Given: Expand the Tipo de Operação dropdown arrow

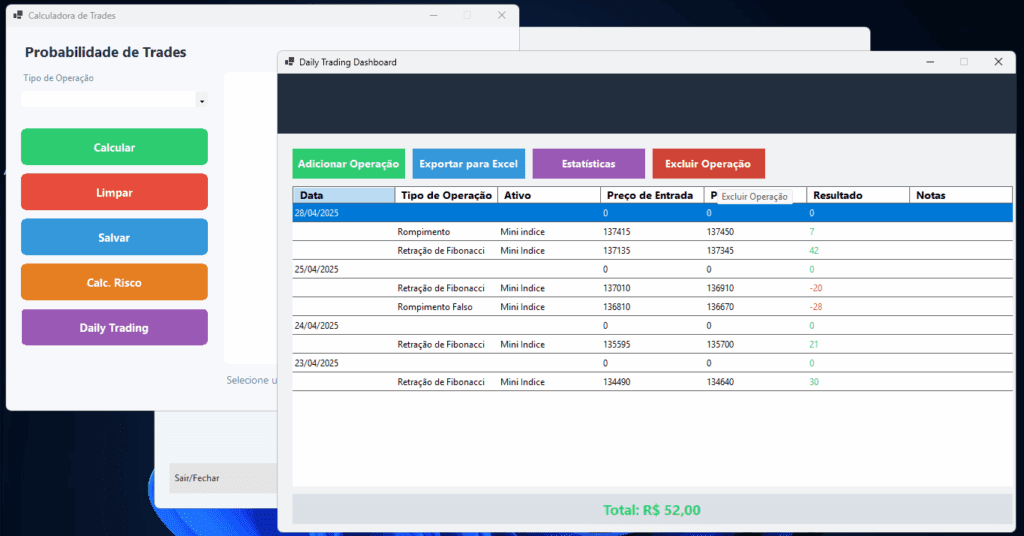Looking at the screenshot, I should 202,100.
